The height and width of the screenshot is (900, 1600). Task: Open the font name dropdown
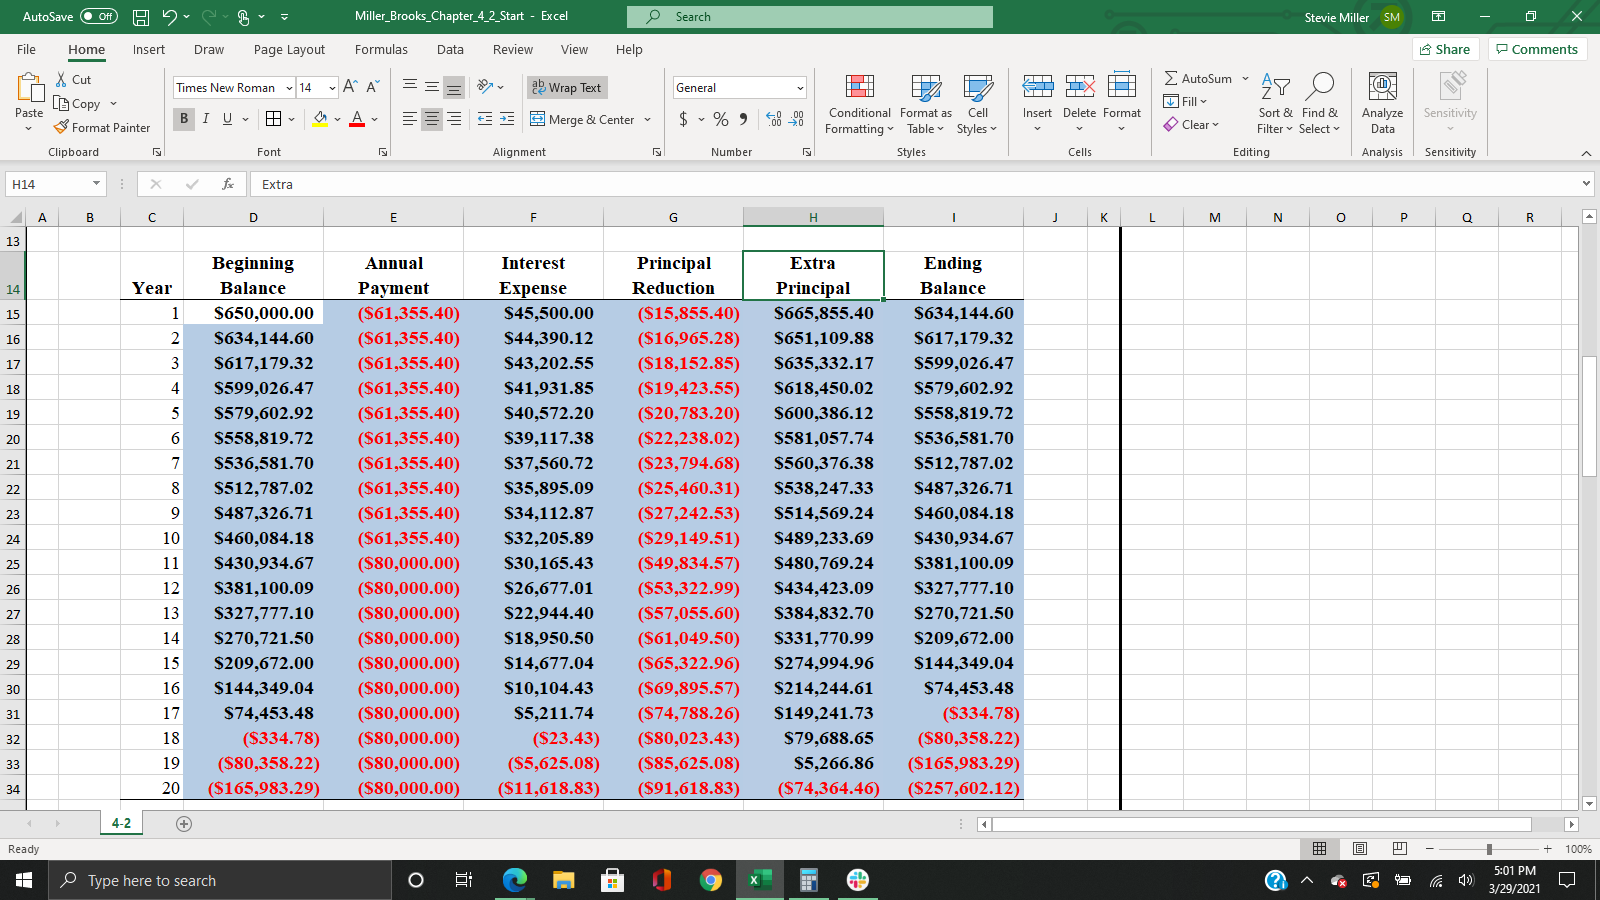(x=289, y=88)
